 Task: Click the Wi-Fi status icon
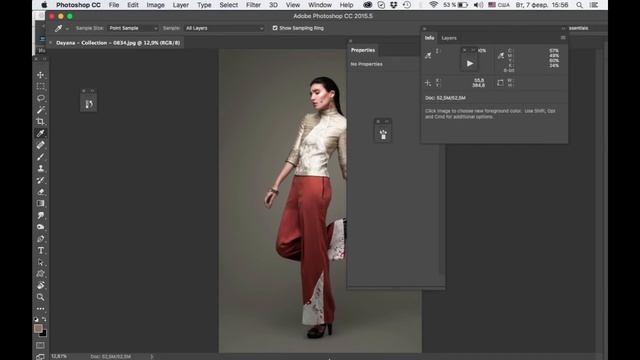click(433, 5)
